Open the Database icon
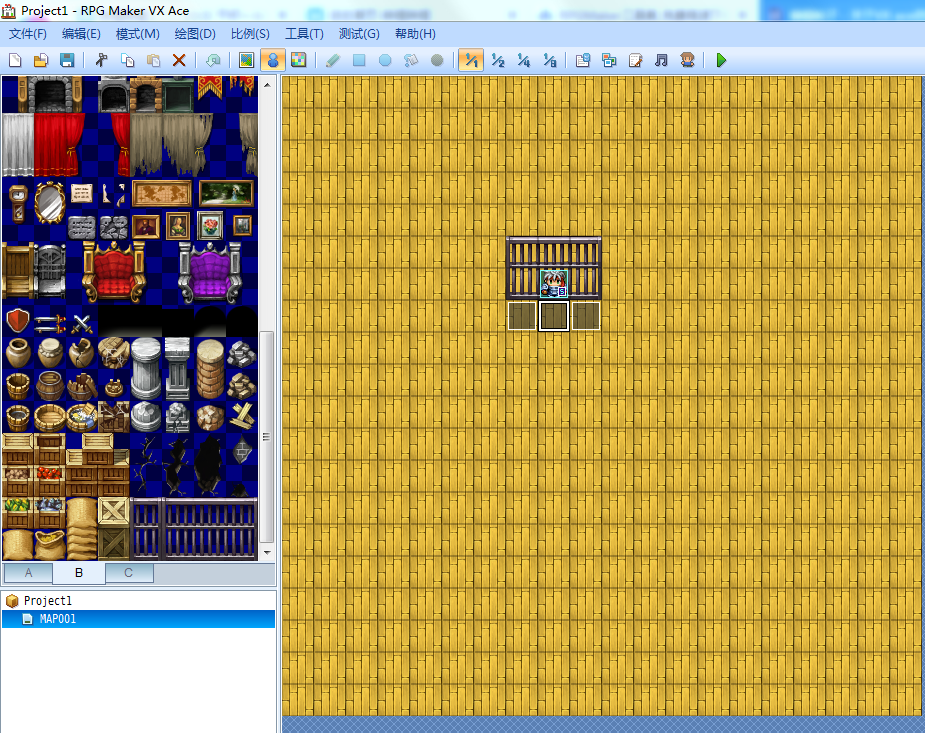925x733 pixels. tap(583, 60)
